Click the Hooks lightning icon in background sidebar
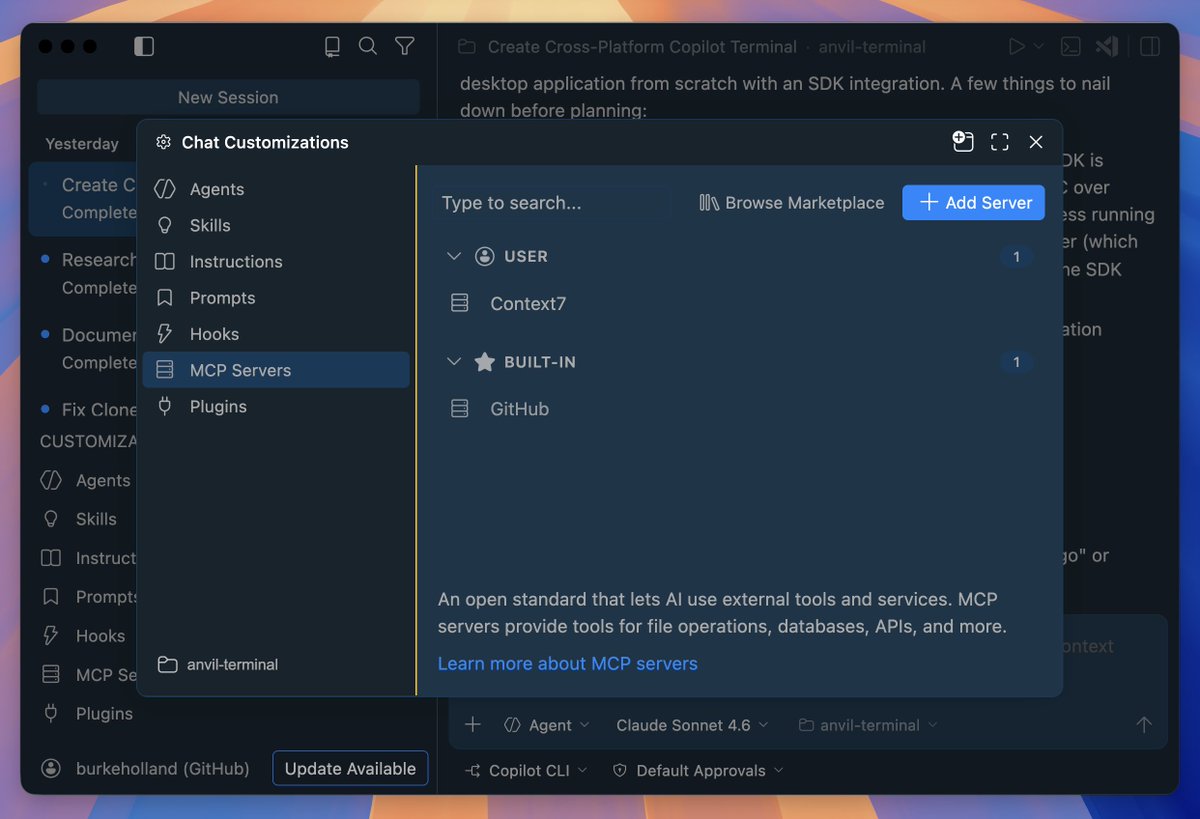 pyautogui.click(x=51, y=636)
